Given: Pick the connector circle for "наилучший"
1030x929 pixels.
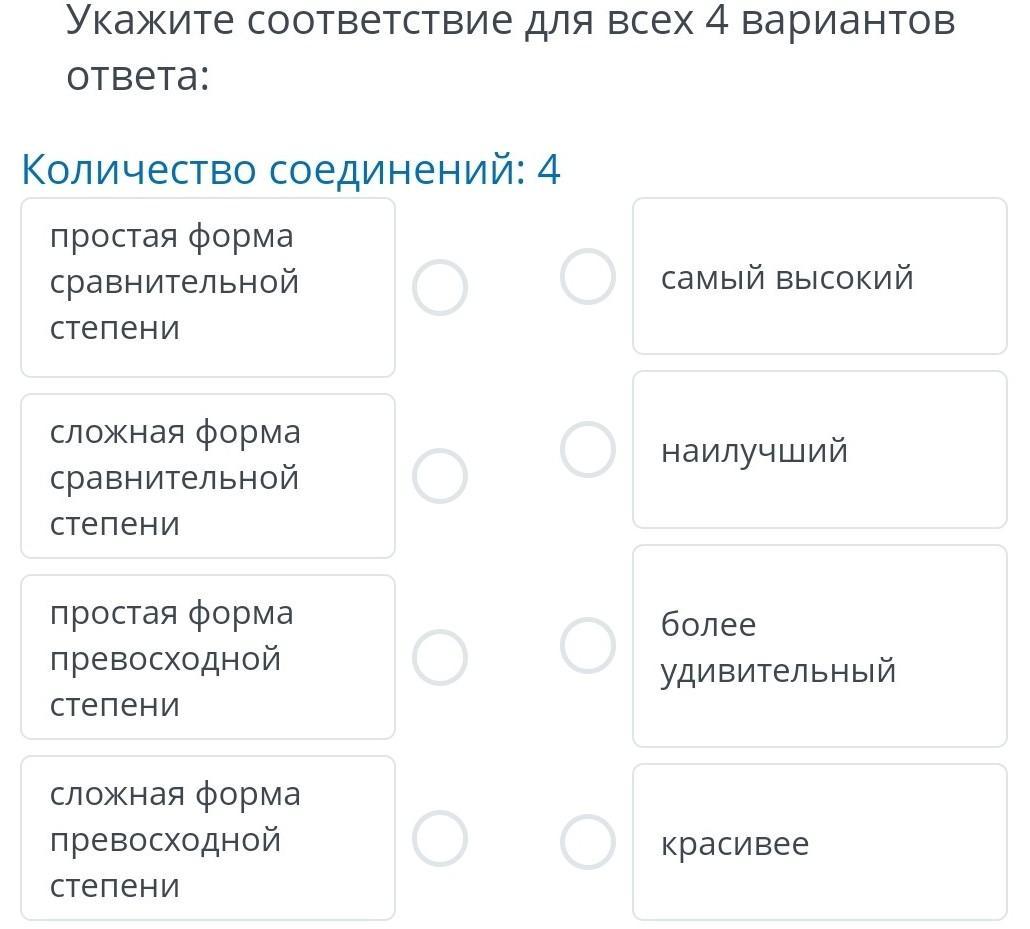Looking at the screenshot, I should (588, 449).
